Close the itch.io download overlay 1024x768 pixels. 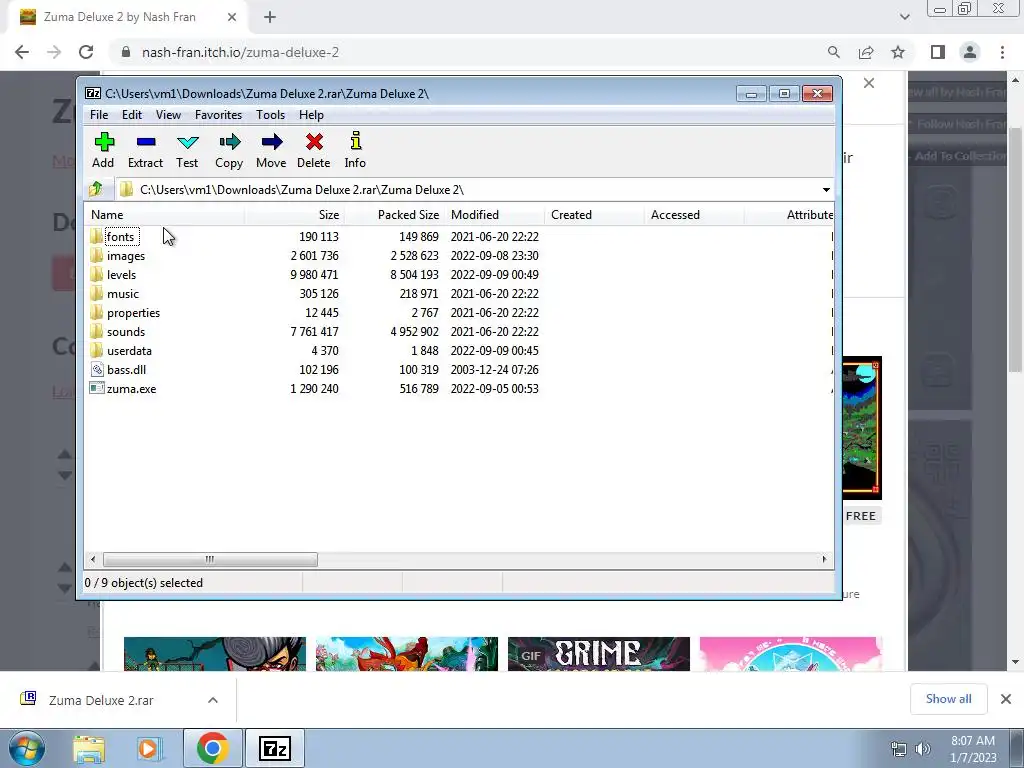[869, 83]
